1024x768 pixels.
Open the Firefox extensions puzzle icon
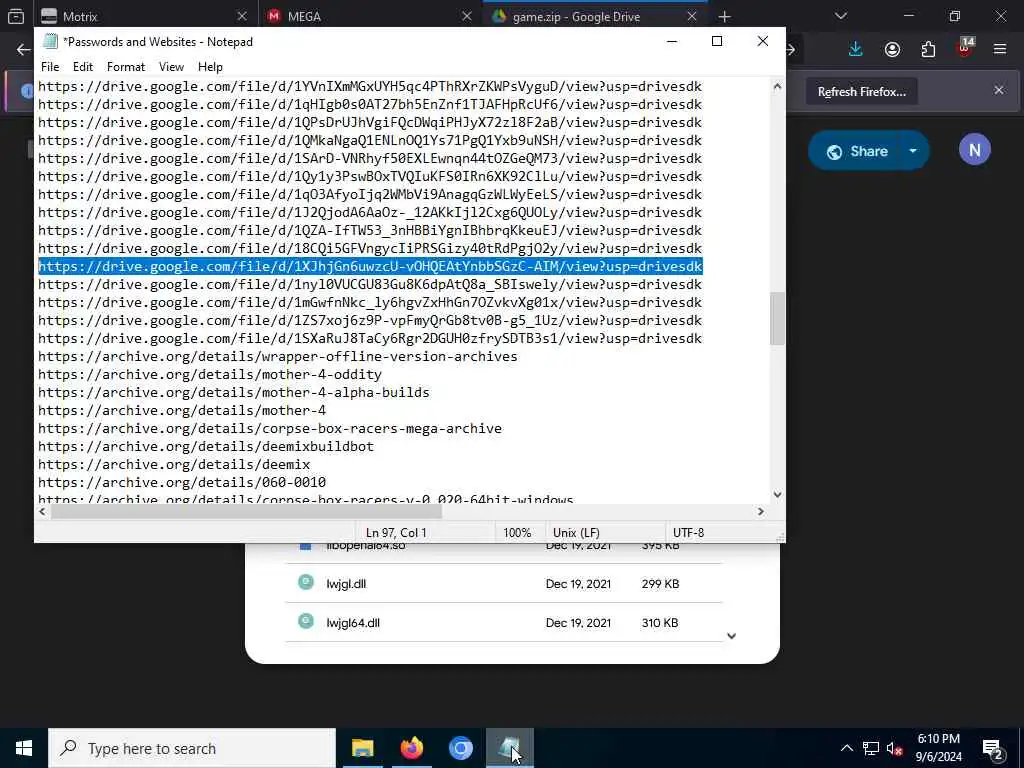pos(928,50)
